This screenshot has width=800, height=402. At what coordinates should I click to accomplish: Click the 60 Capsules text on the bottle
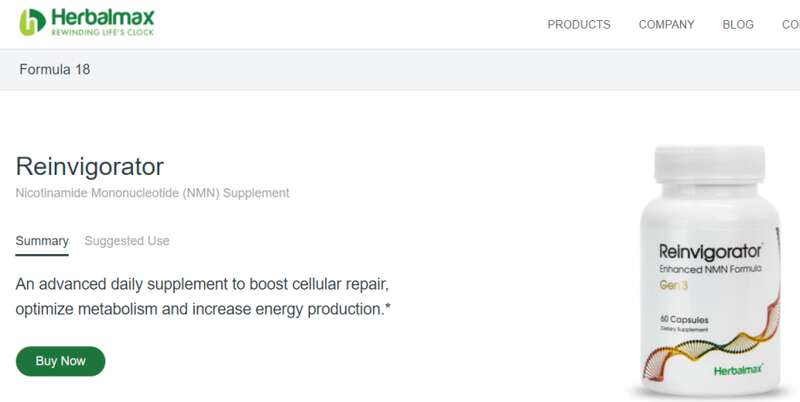click(684, 319)
